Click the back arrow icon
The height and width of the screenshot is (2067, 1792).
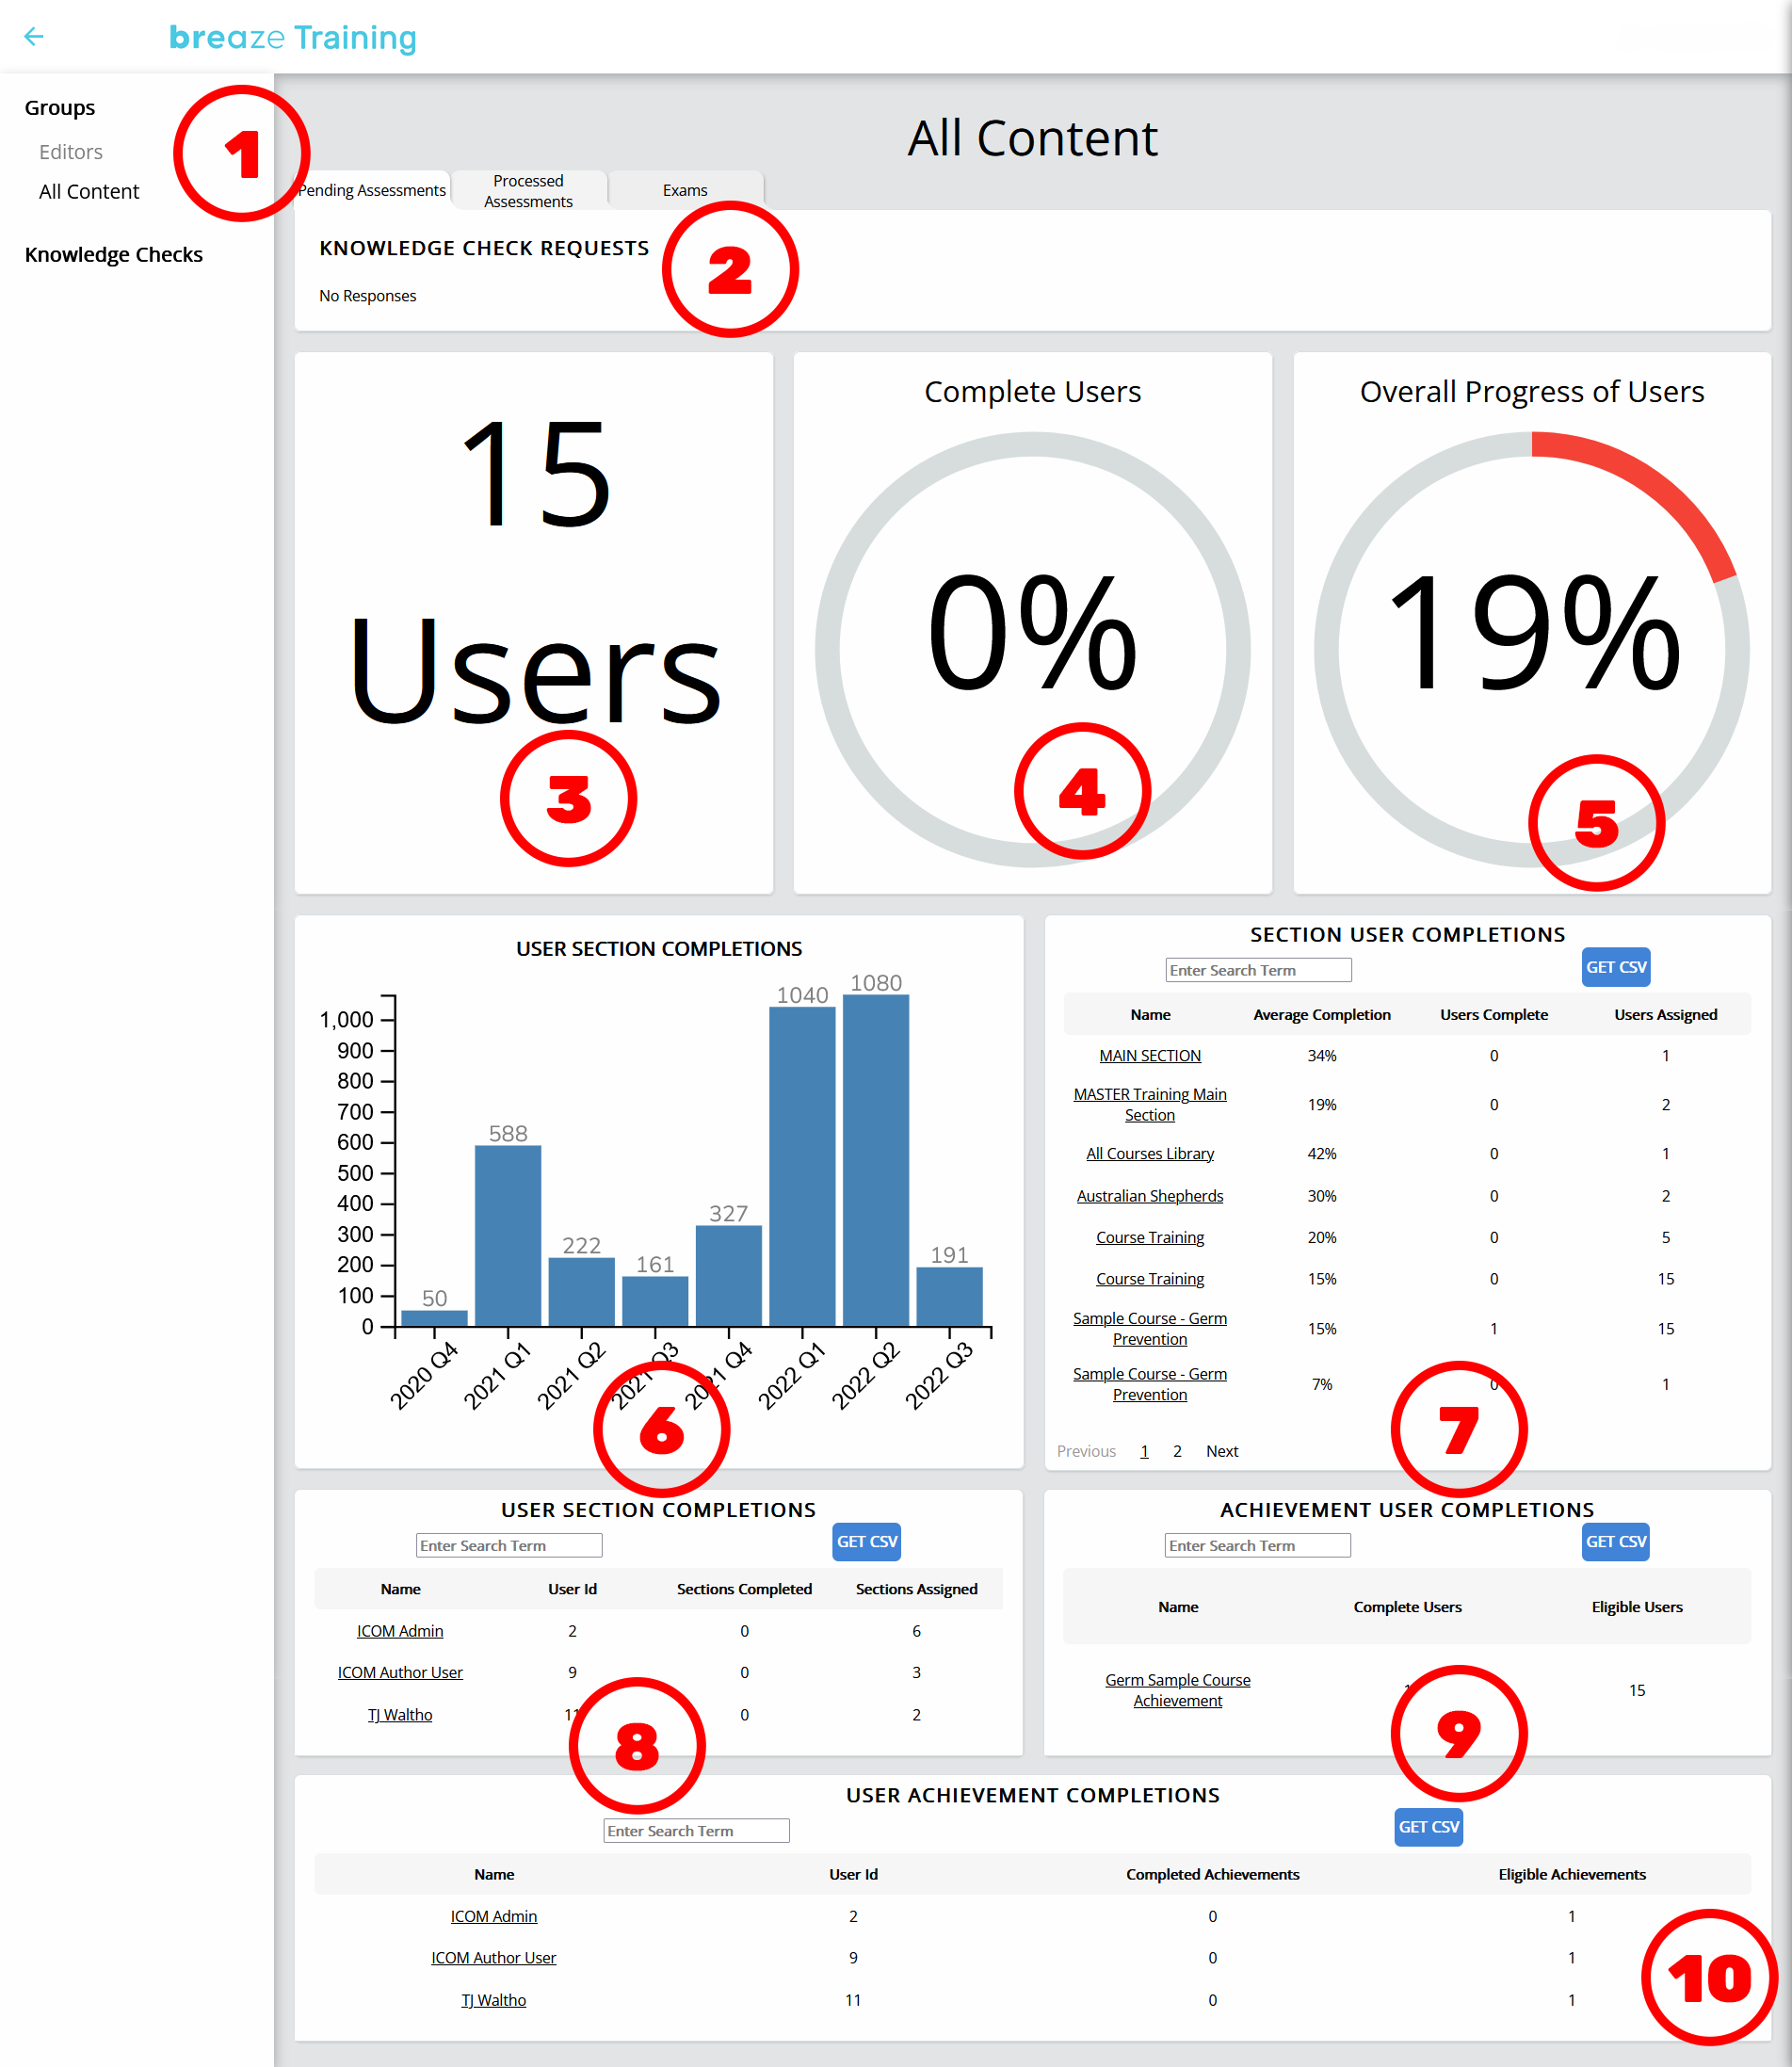click(x=34, y=37)
